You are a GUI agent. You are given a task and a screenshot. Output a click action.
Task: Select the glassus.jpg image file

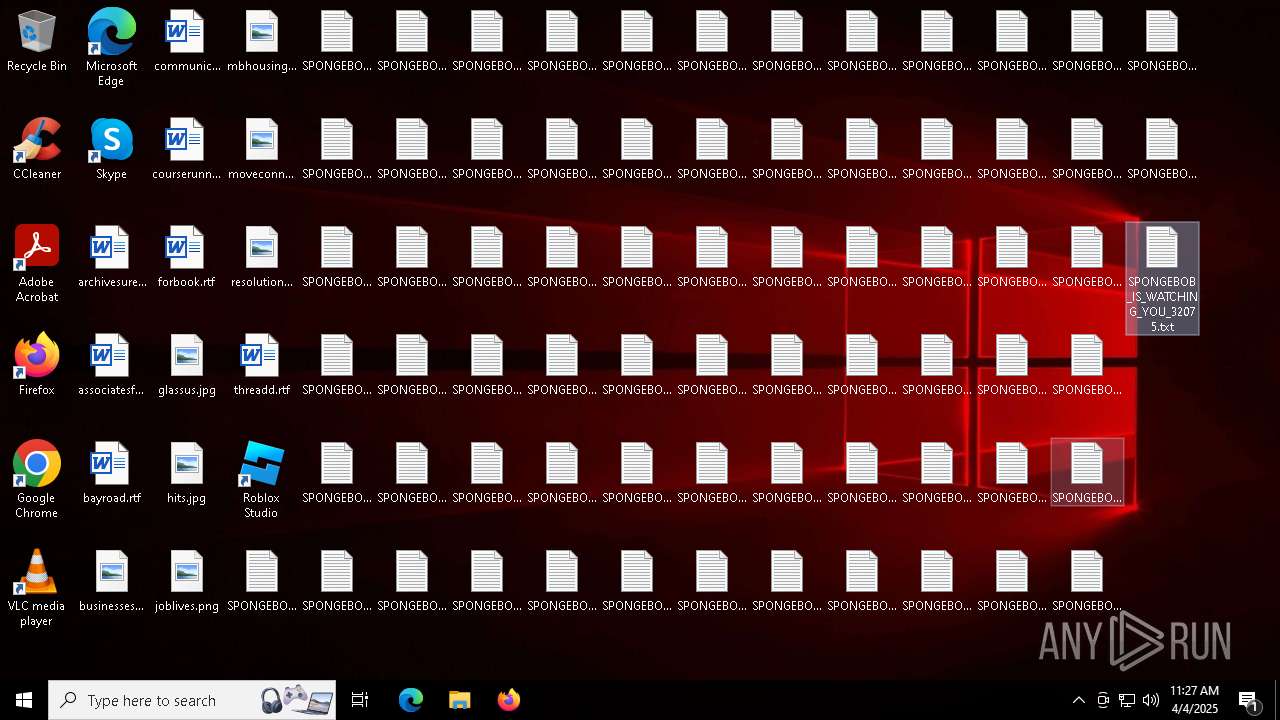[186, 365]
